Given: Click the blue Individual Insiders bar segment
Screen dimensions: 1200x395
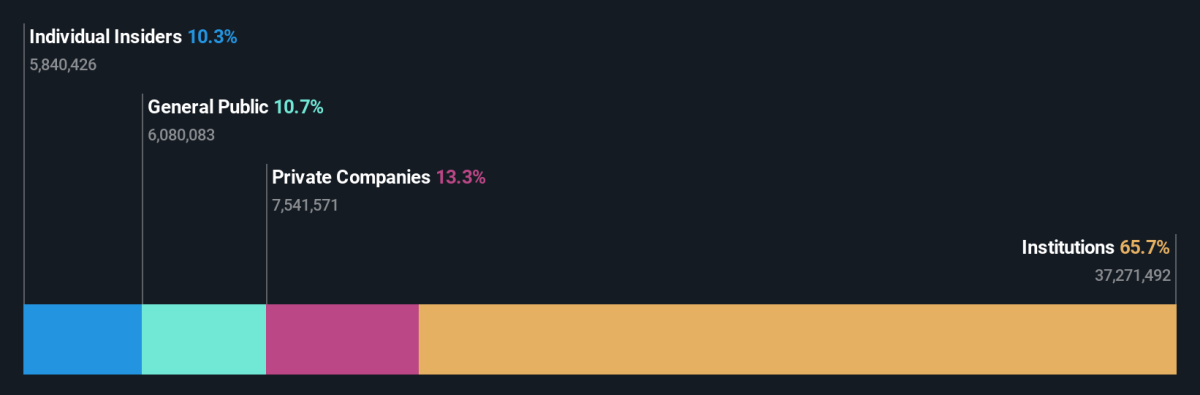Looking at the screenshot, I should 83,339.
